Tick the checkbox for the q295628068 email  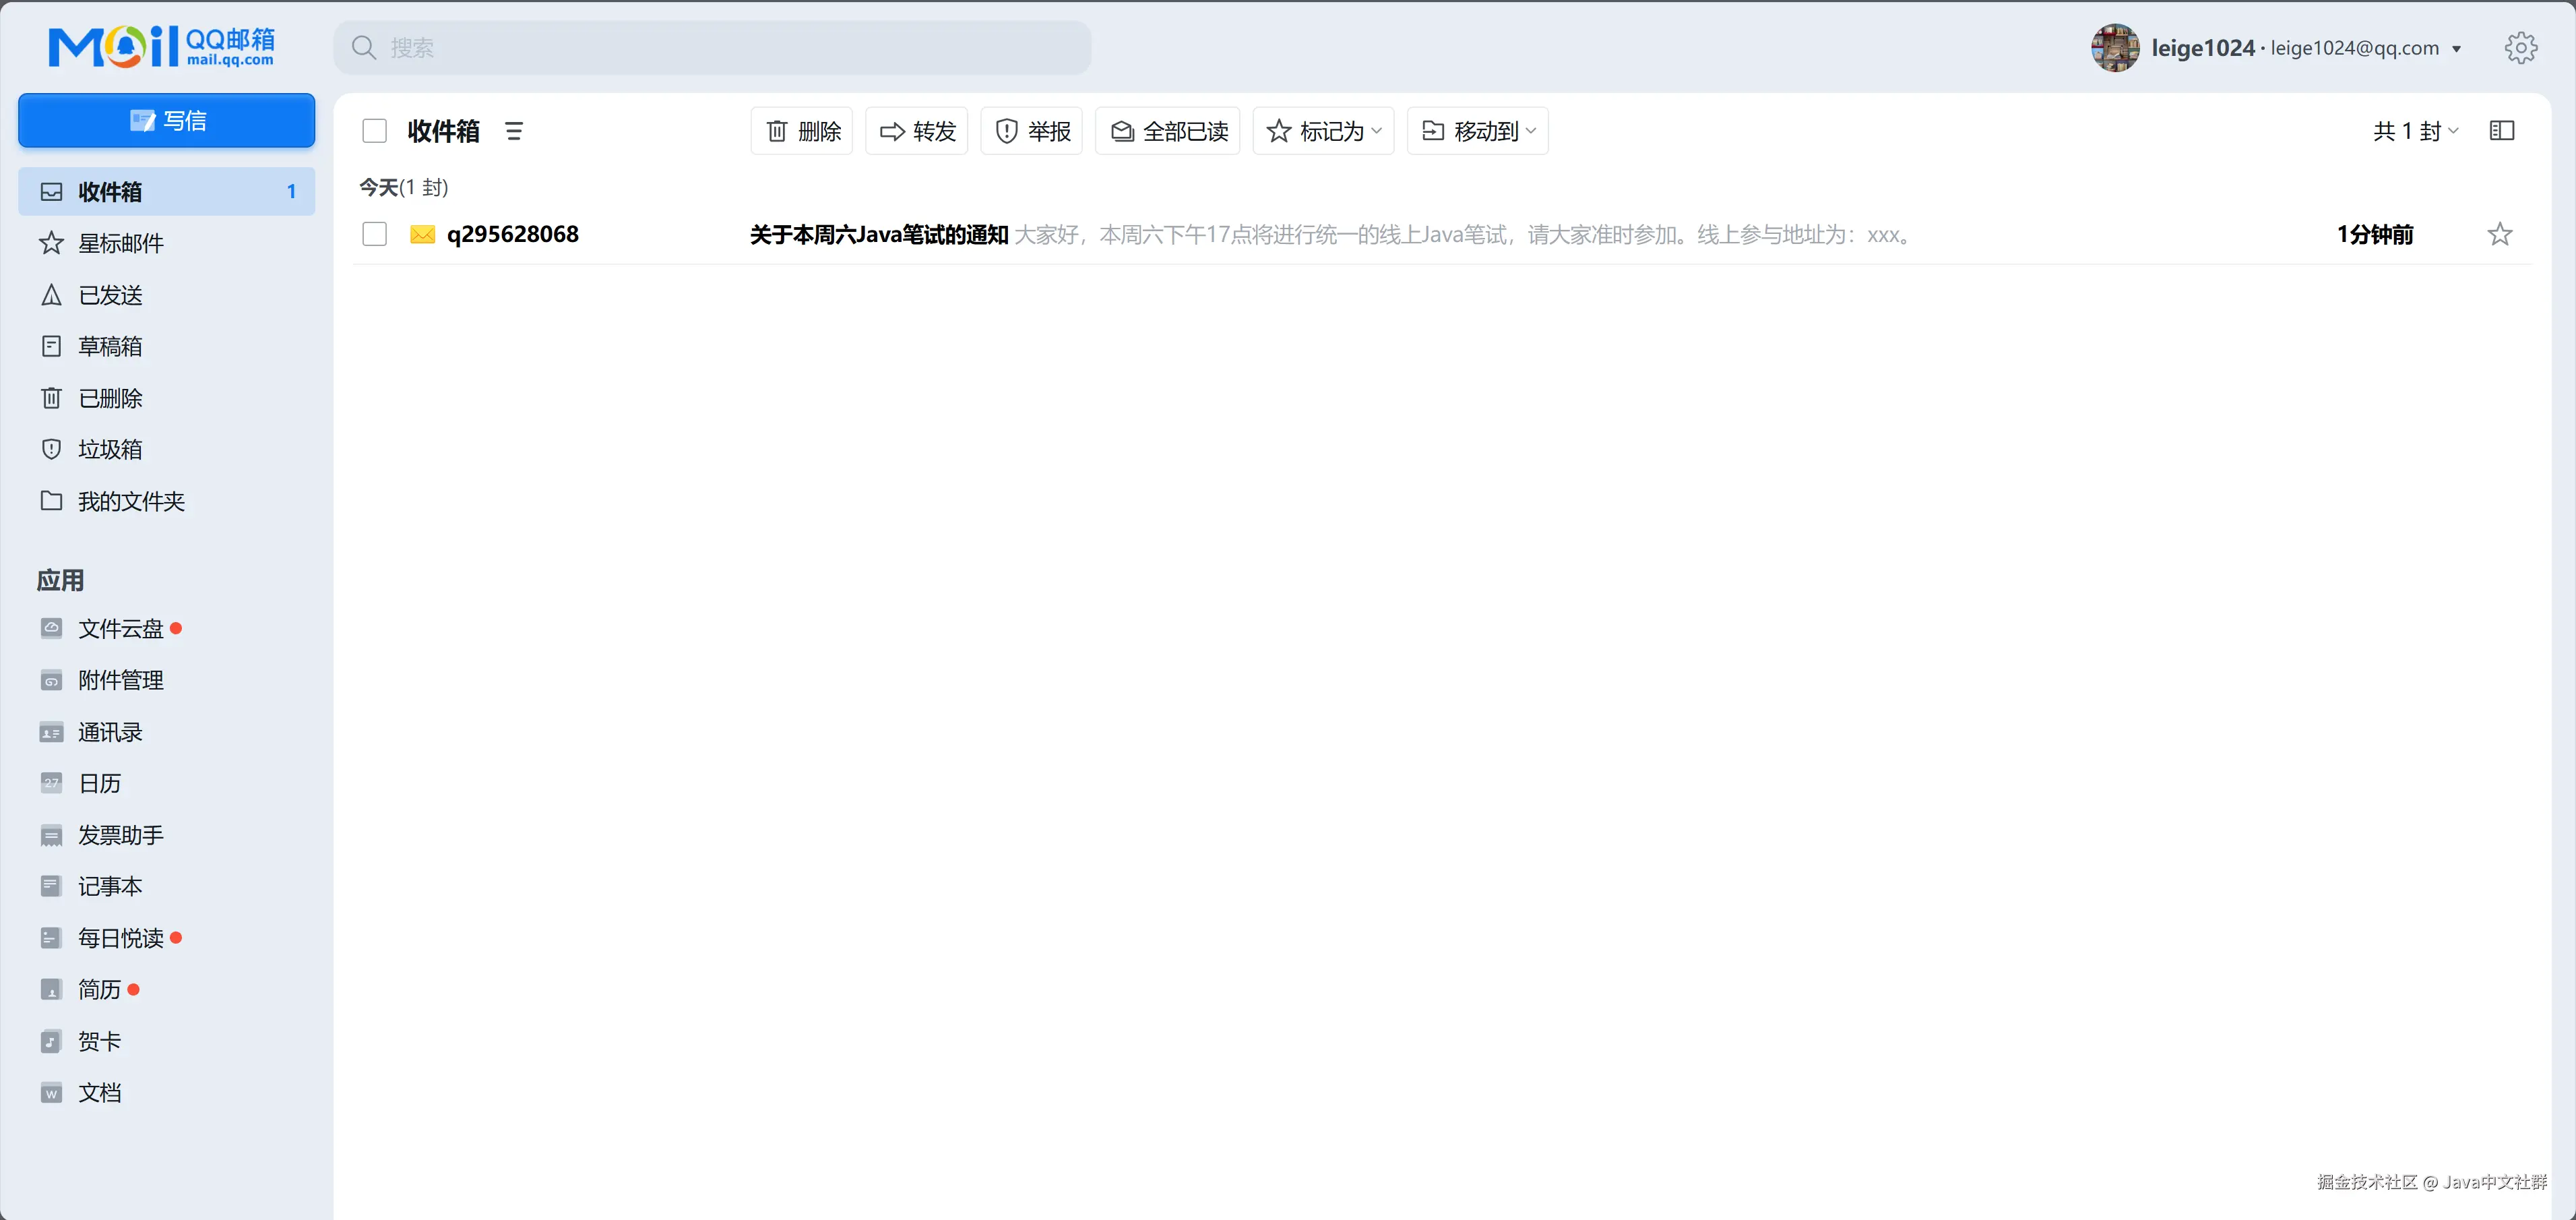[374, 234]
